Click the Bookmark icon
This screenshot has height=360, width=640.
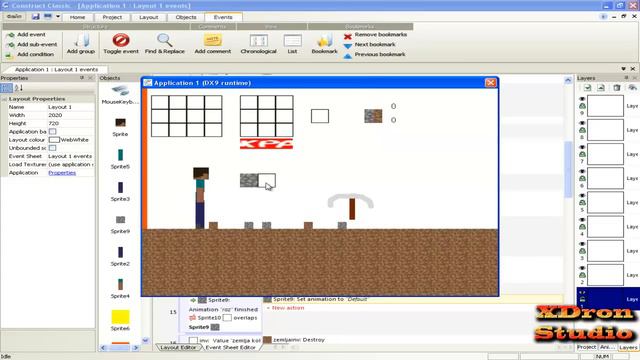(x=324, y=41)
